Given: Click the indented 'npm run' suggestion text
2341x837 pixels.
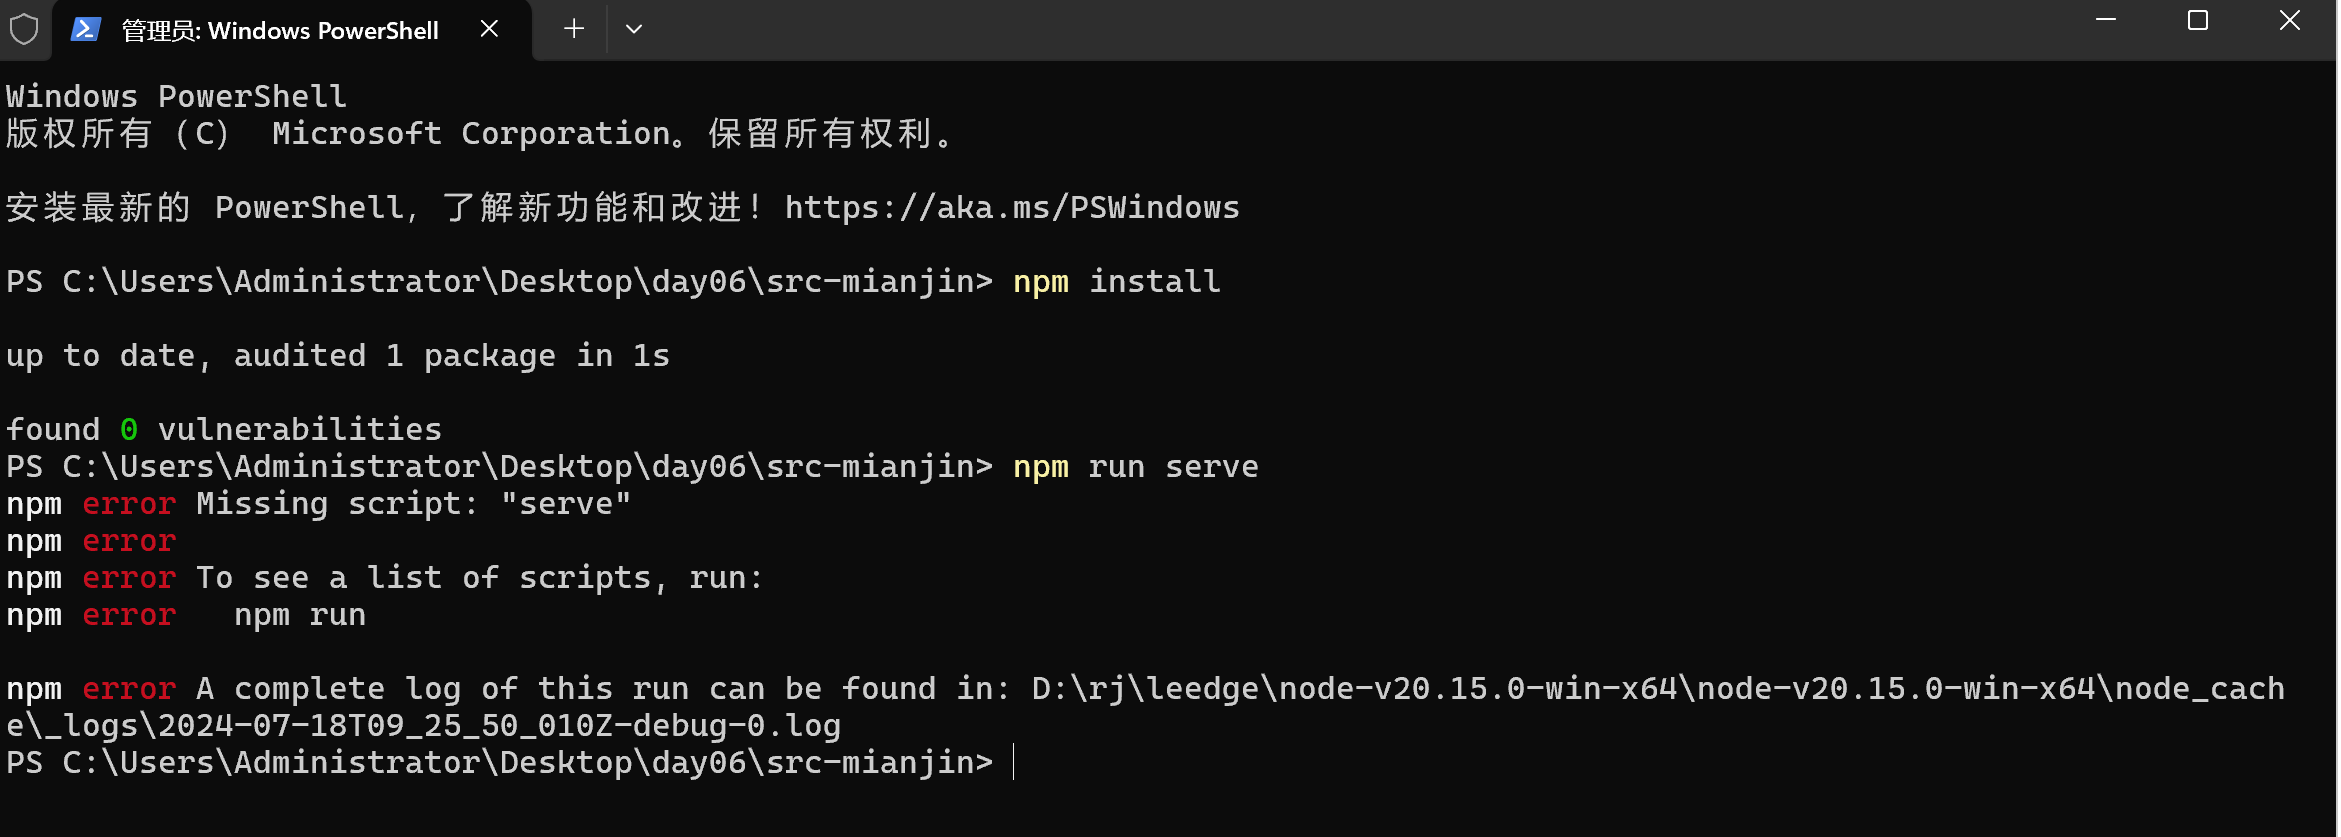Looking at the screenshot, I should (300, 615).
